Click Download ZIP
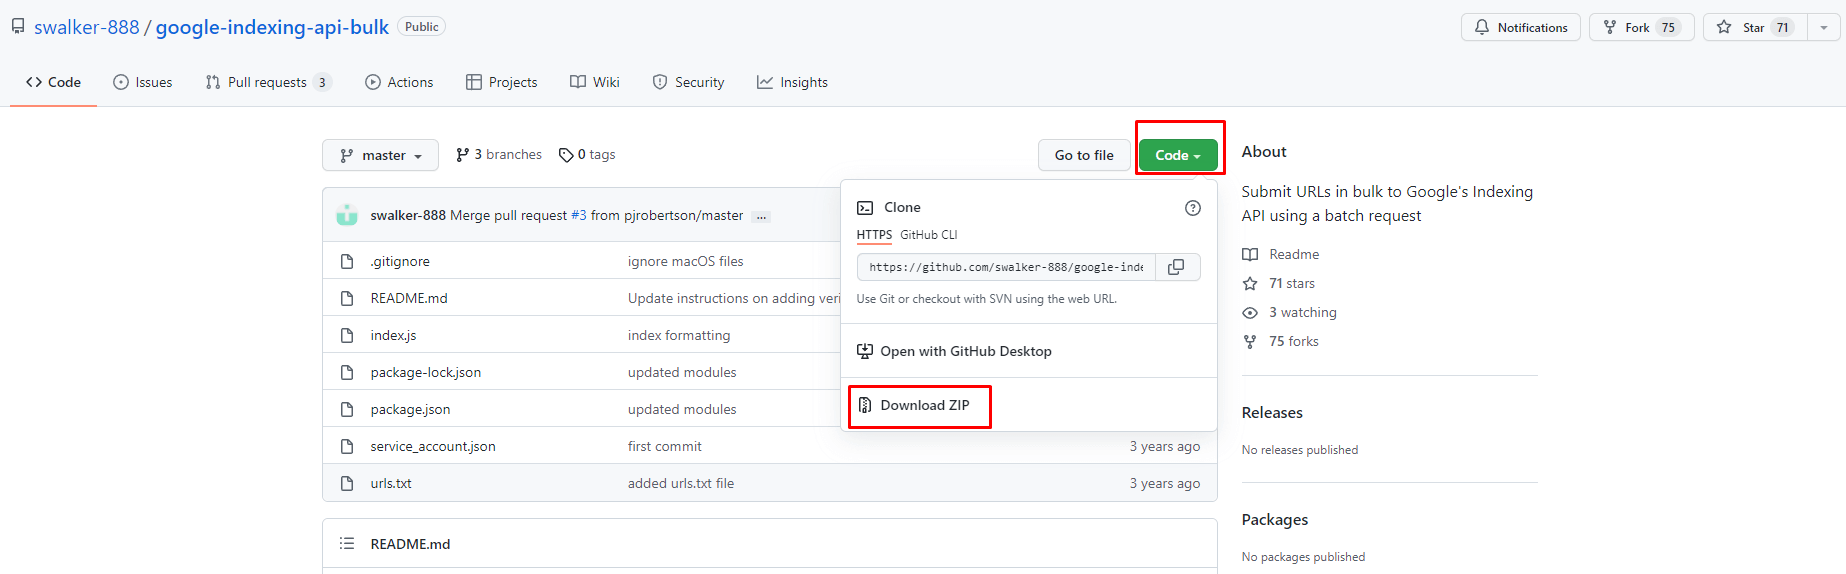The width and height of the screenshot is (1846, 574). pos(914,405)
